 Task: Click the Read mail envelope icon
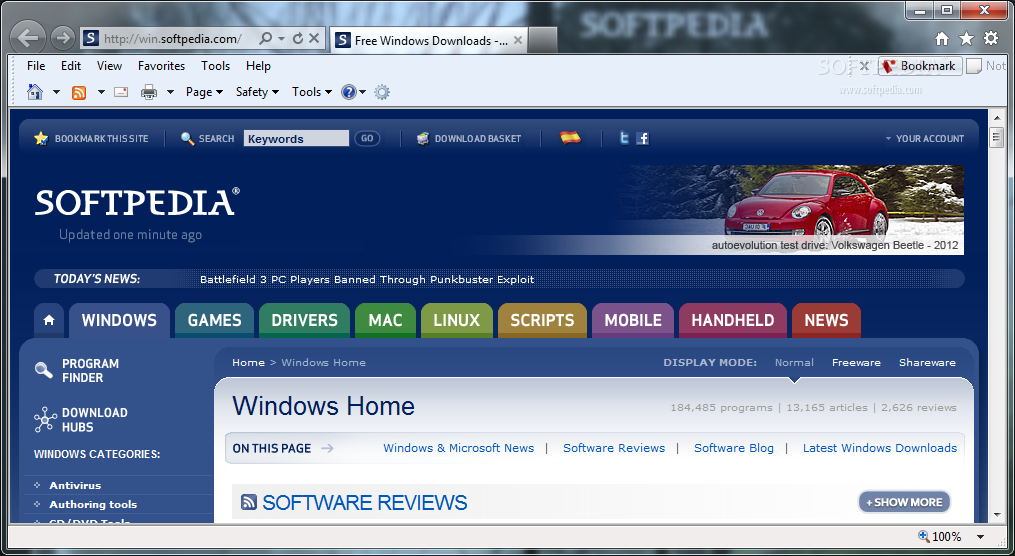pos(121,92)
